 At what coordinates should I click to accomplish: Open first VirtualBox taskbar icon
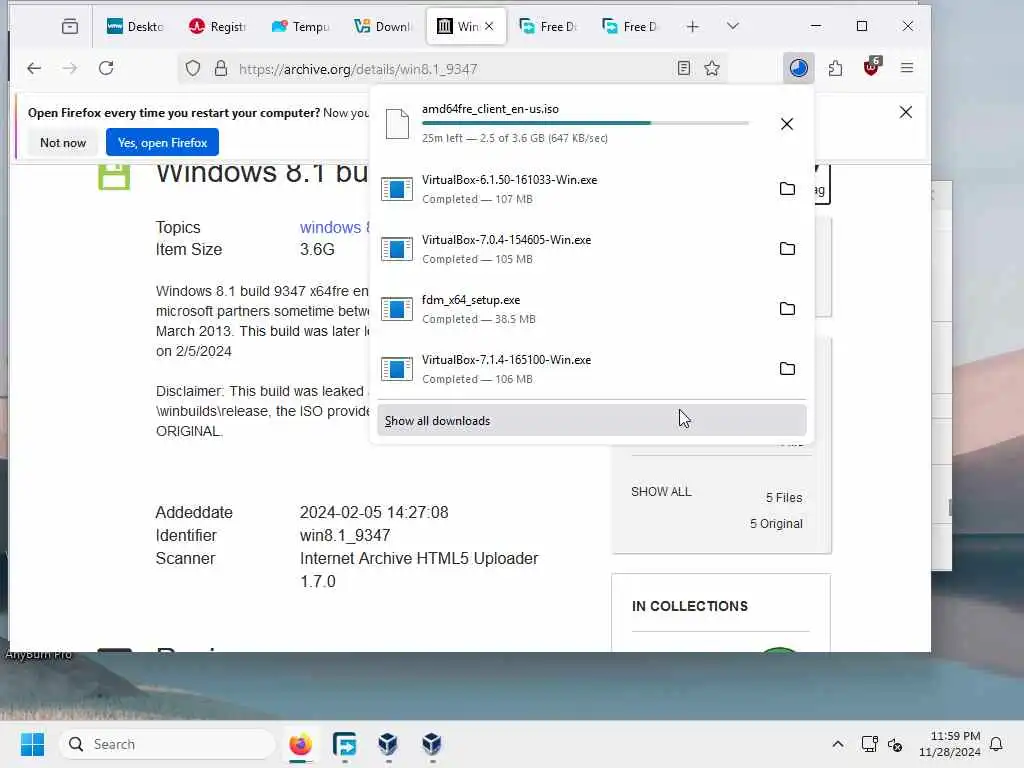(x=388, y=744)
